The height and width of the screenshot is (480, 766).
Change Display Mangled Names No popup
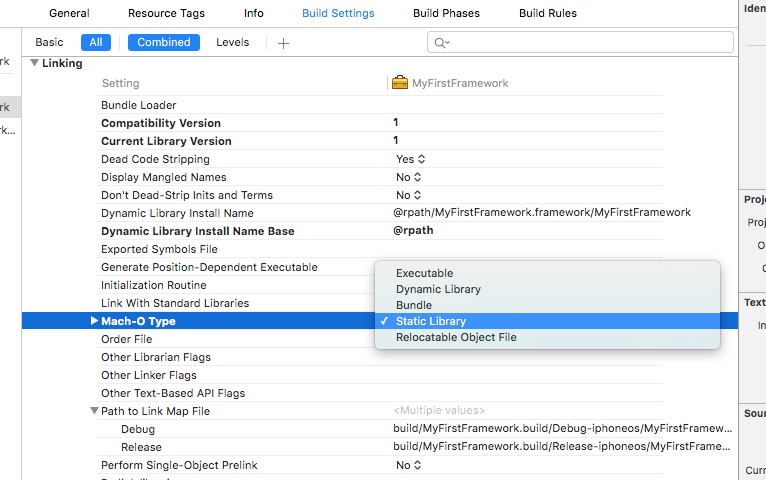pyautogui.click(x=408, y=177)
